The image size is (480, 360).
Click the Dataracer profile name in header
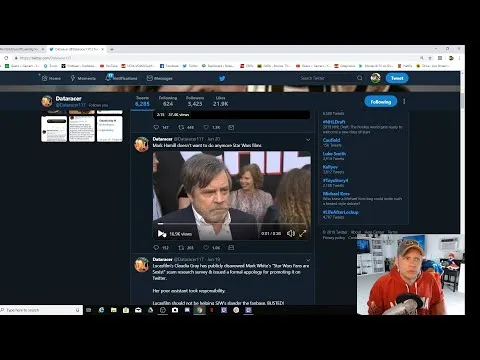click(69, 99)
